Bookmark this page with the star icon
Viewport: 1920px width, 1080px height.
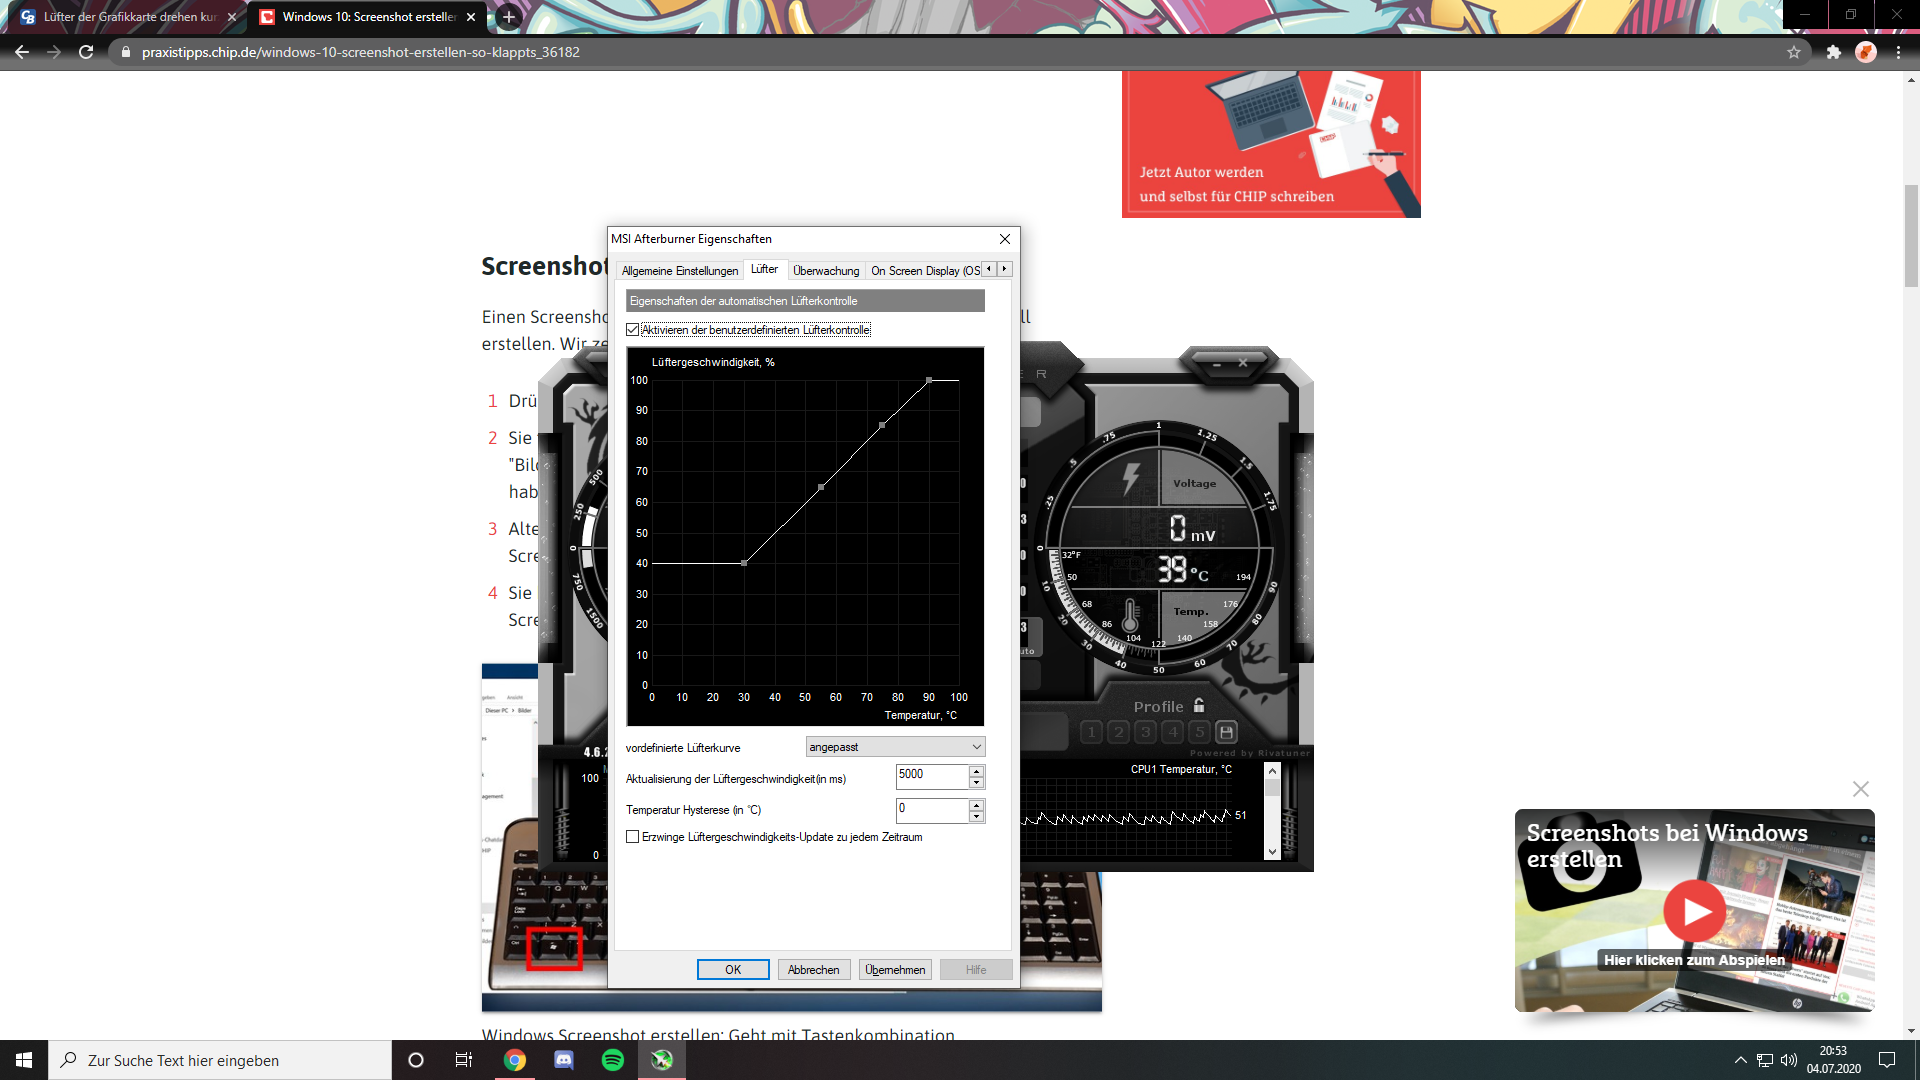1793,52
